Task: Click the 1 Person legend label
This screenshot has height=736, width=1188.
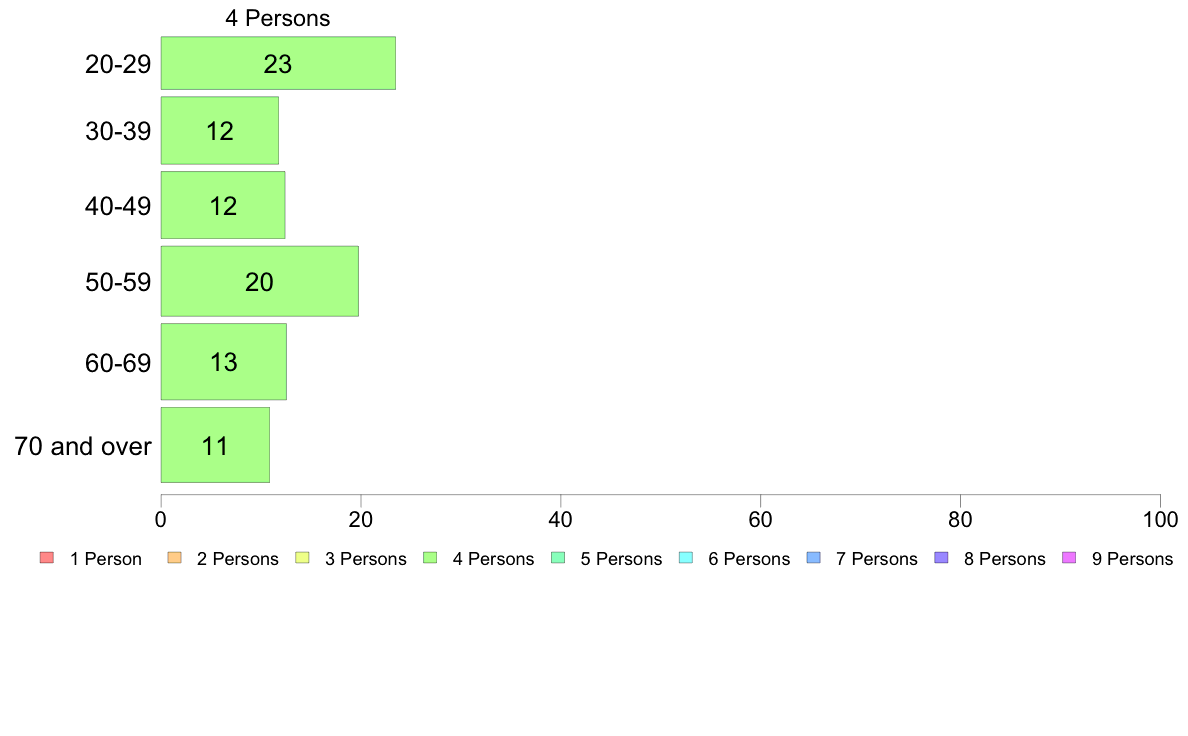Action: [x=105, y=559]
